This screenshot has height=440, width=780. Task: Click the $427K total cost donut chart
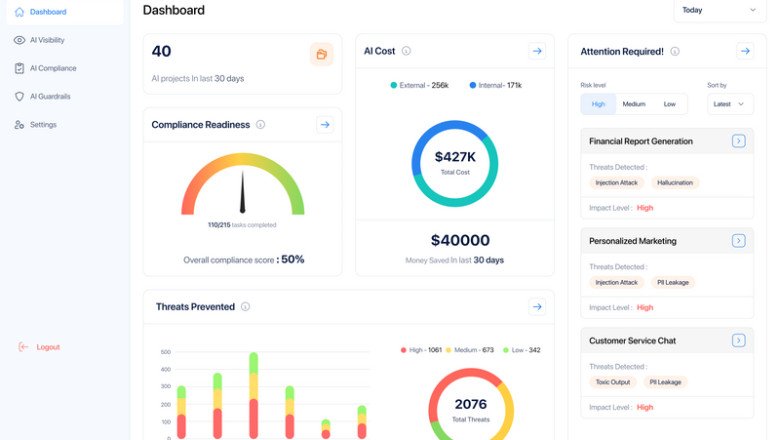(455, 163)
